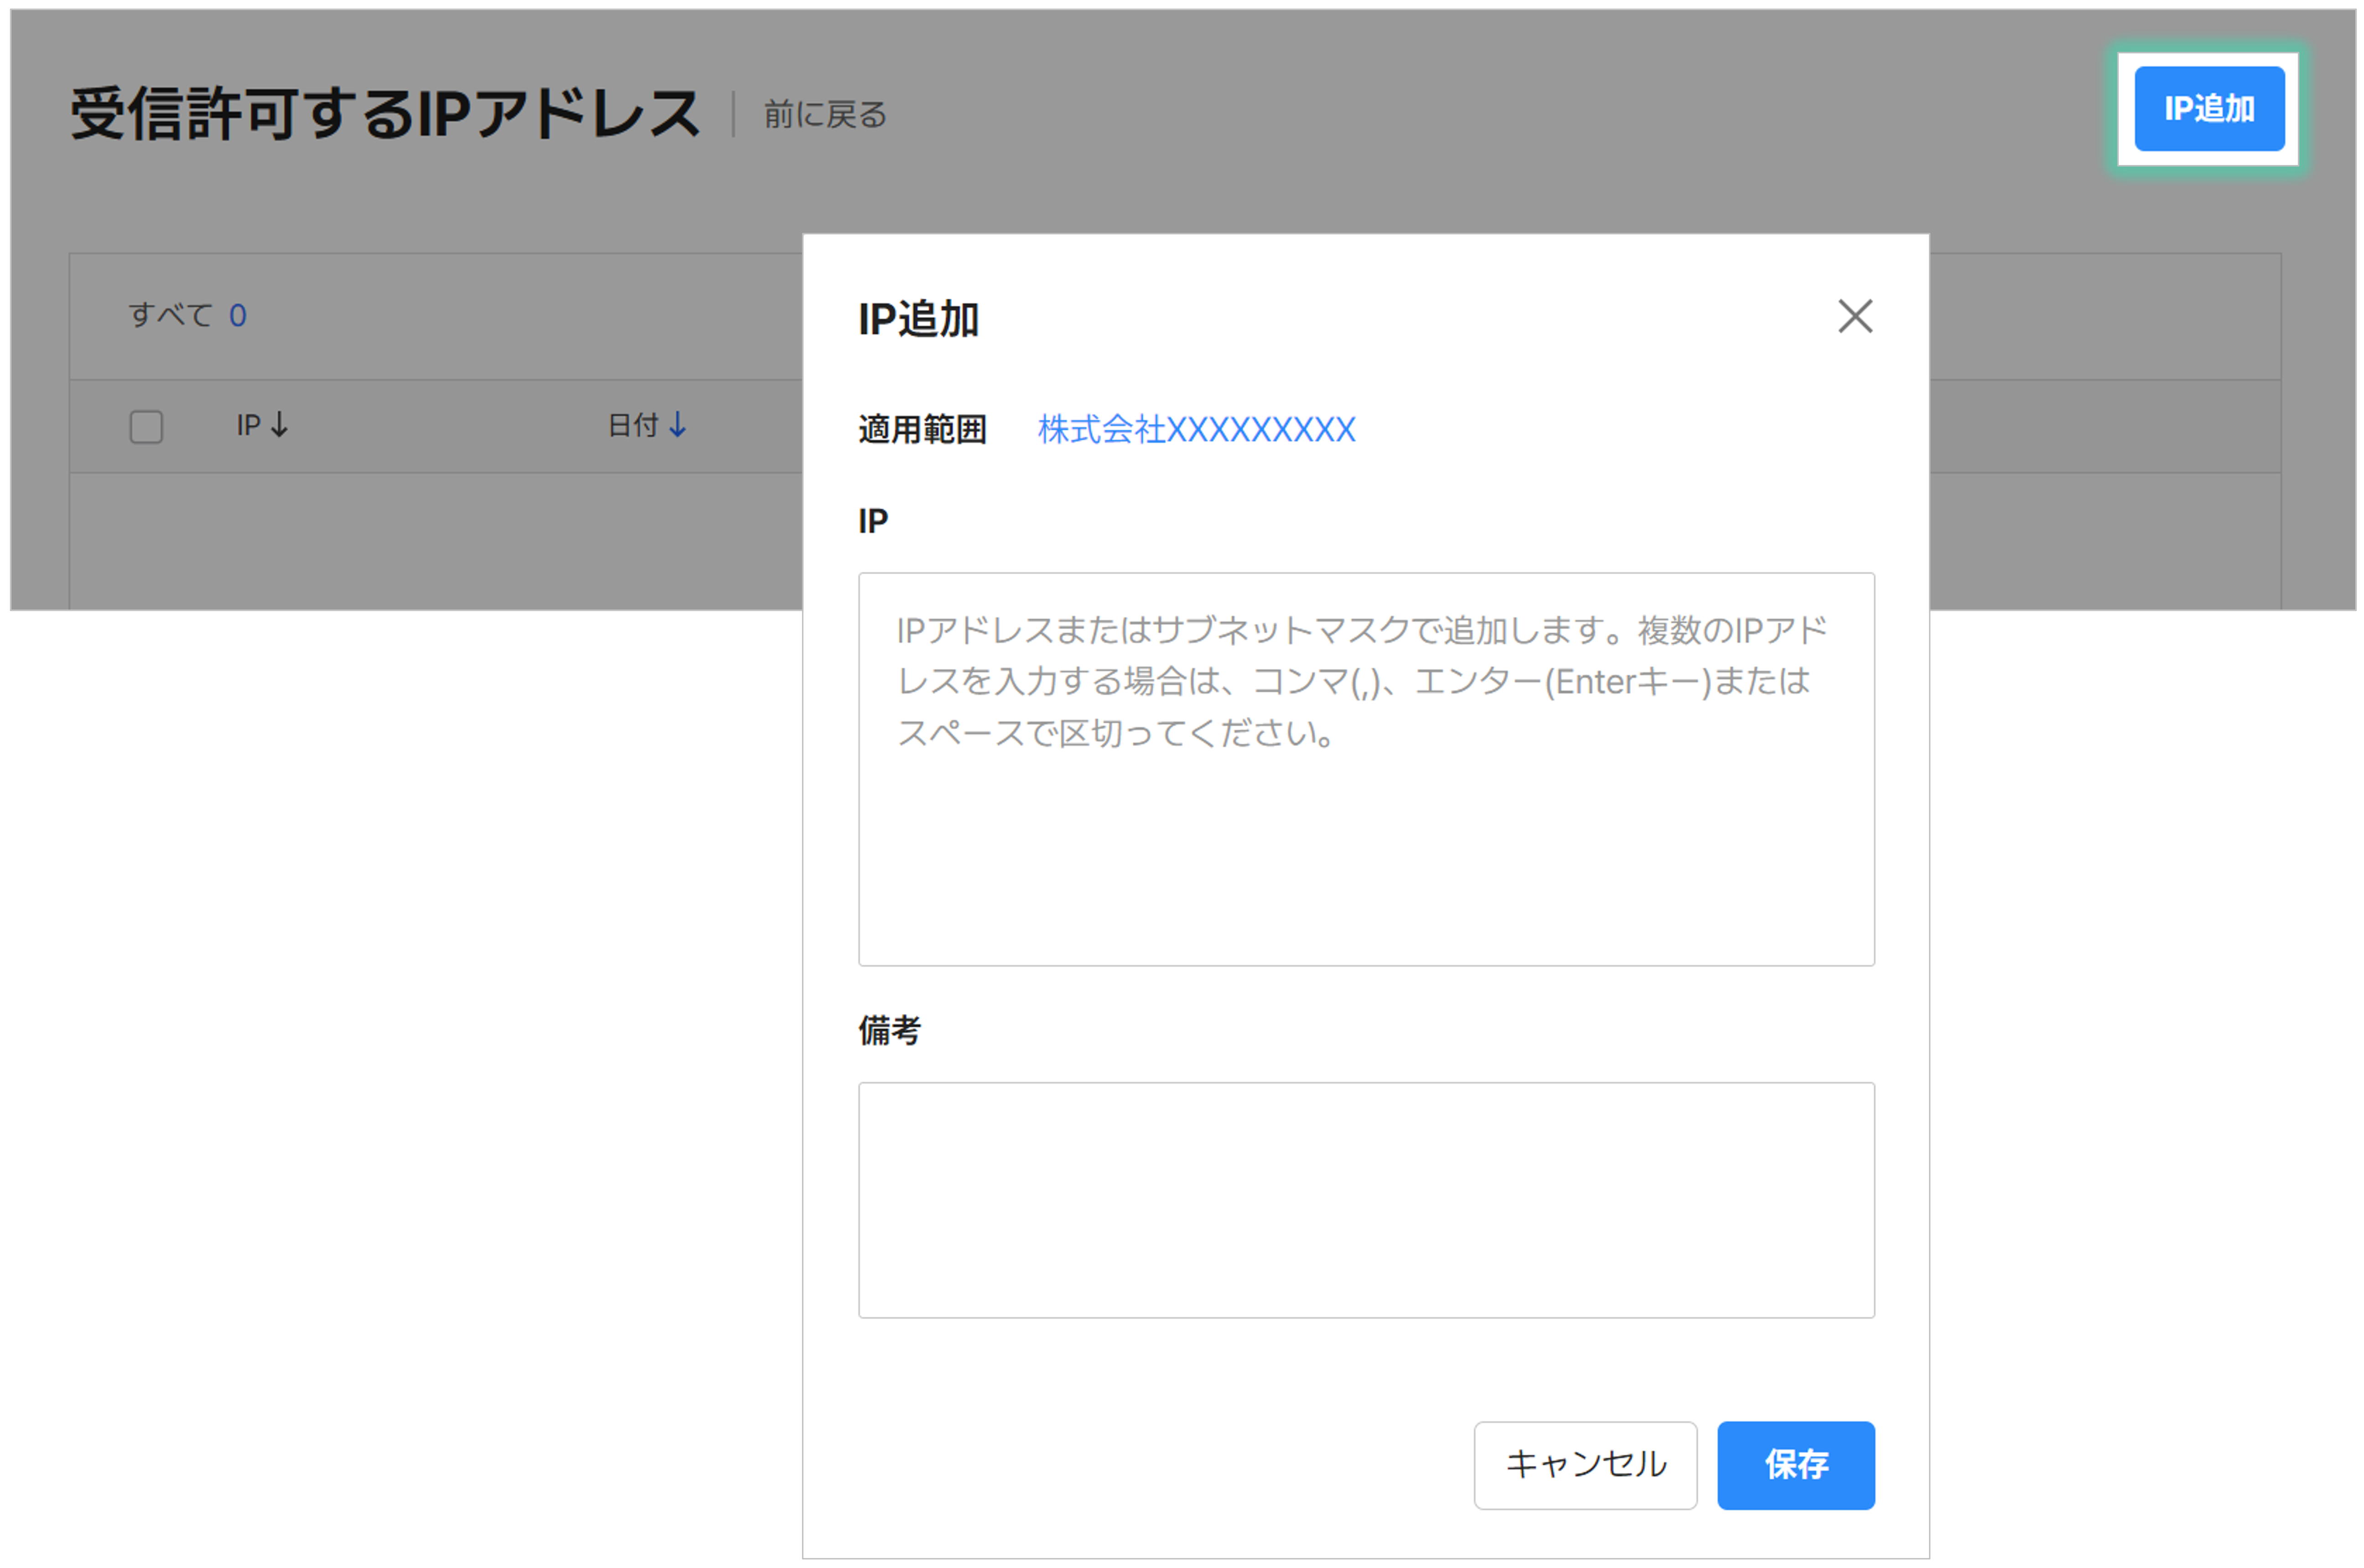The width and height of the screenshot is (2364, 1568).
Task: Click the blue count 0 next to すべて
Action: 237,316
